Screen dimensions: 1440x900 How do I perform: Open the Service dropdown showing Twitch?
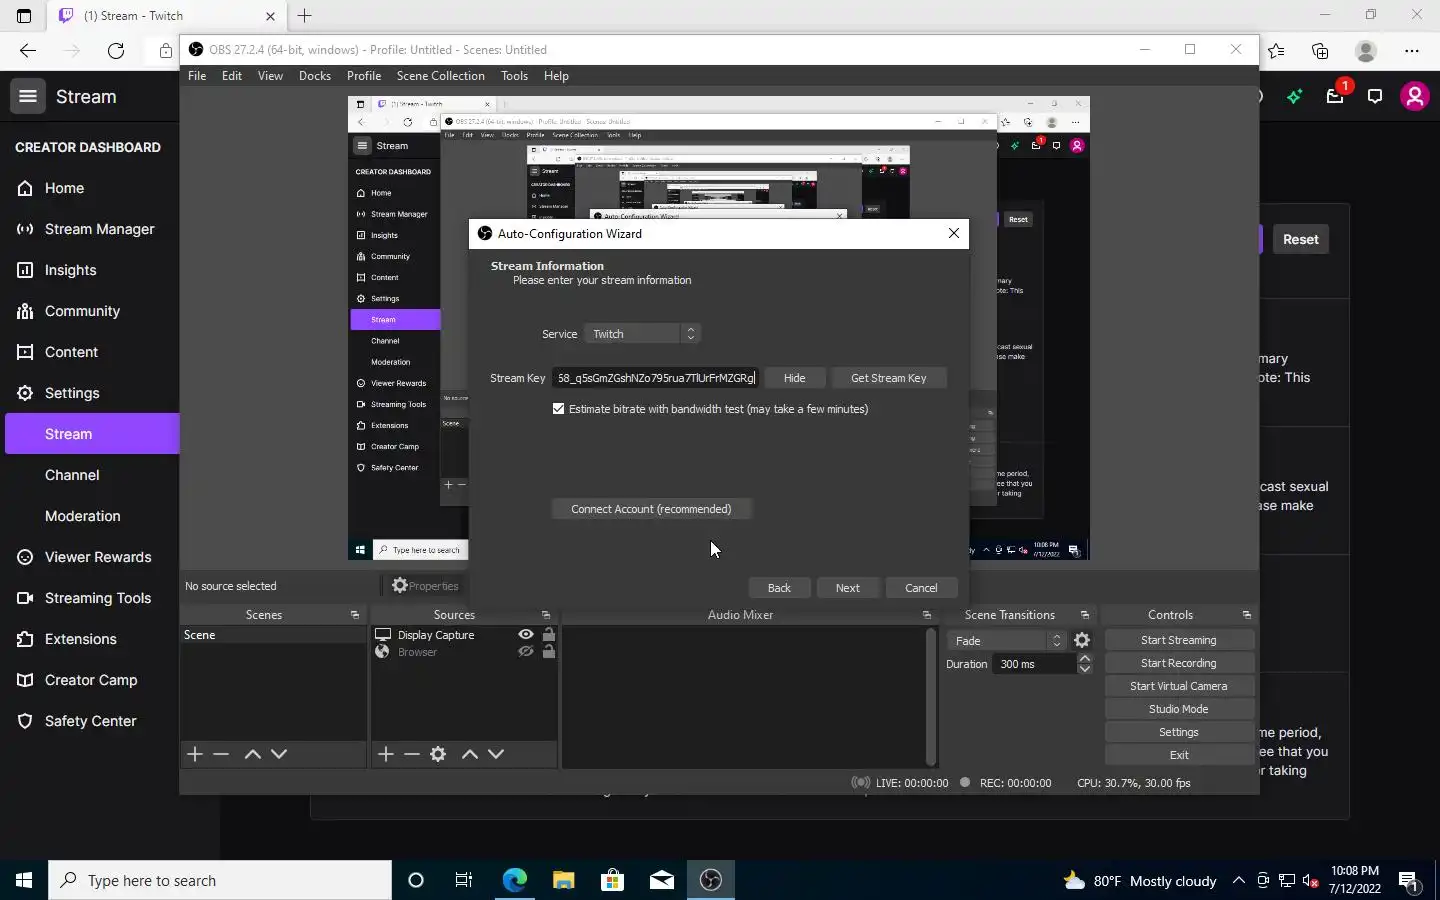pos(642,334)
